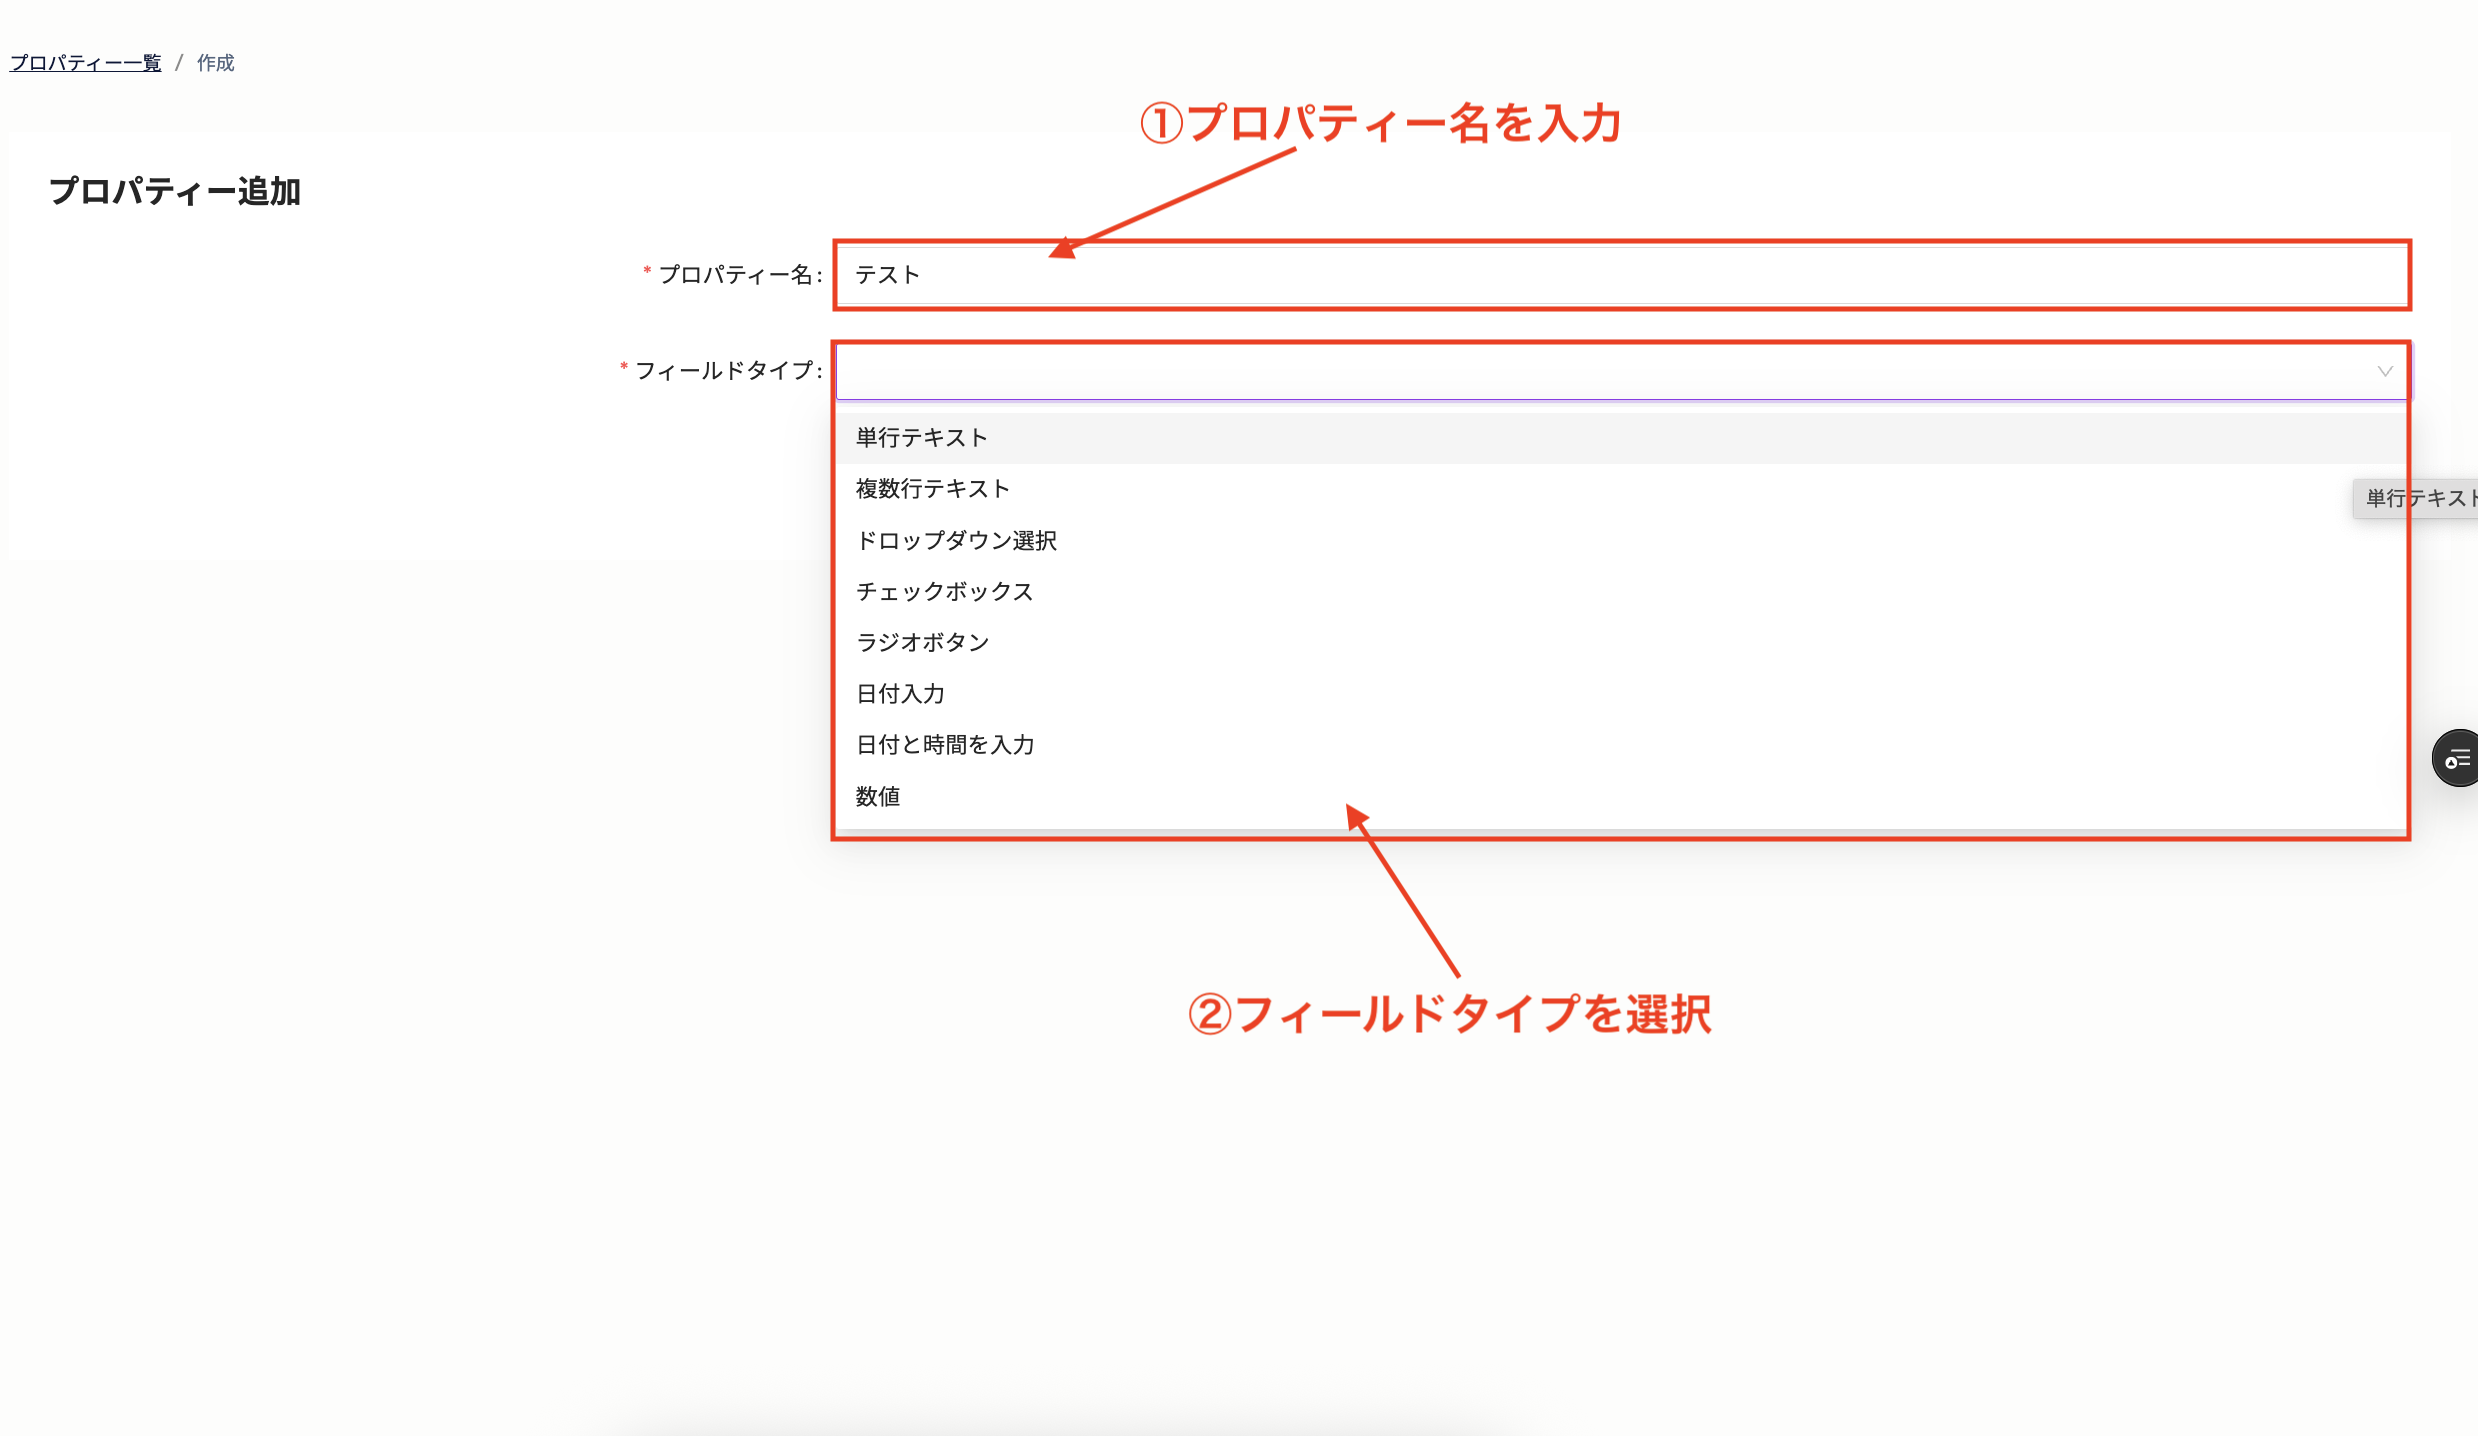Click the 単行テキスト tooltip on the right

point(2420,498)
